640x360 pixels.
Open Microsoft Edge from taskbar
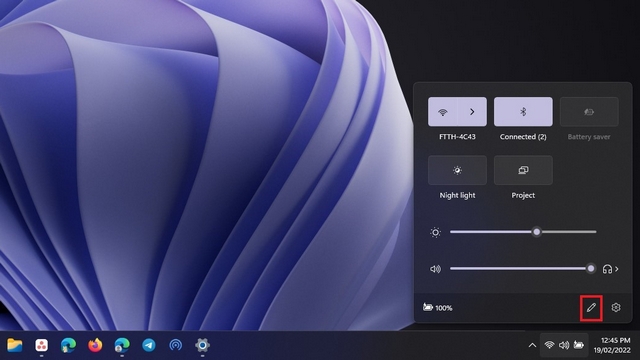68,345
